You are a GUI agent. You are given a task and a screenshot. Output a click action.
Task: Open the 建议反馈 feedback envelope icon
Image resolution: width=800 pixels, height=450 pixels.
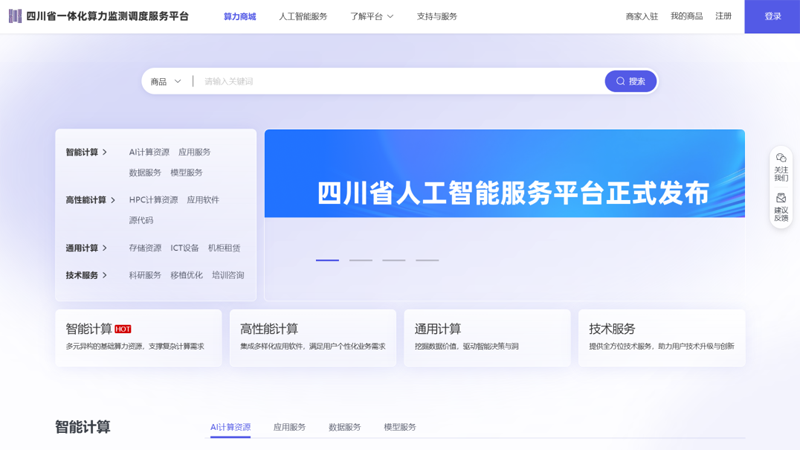tap(781, 198)
